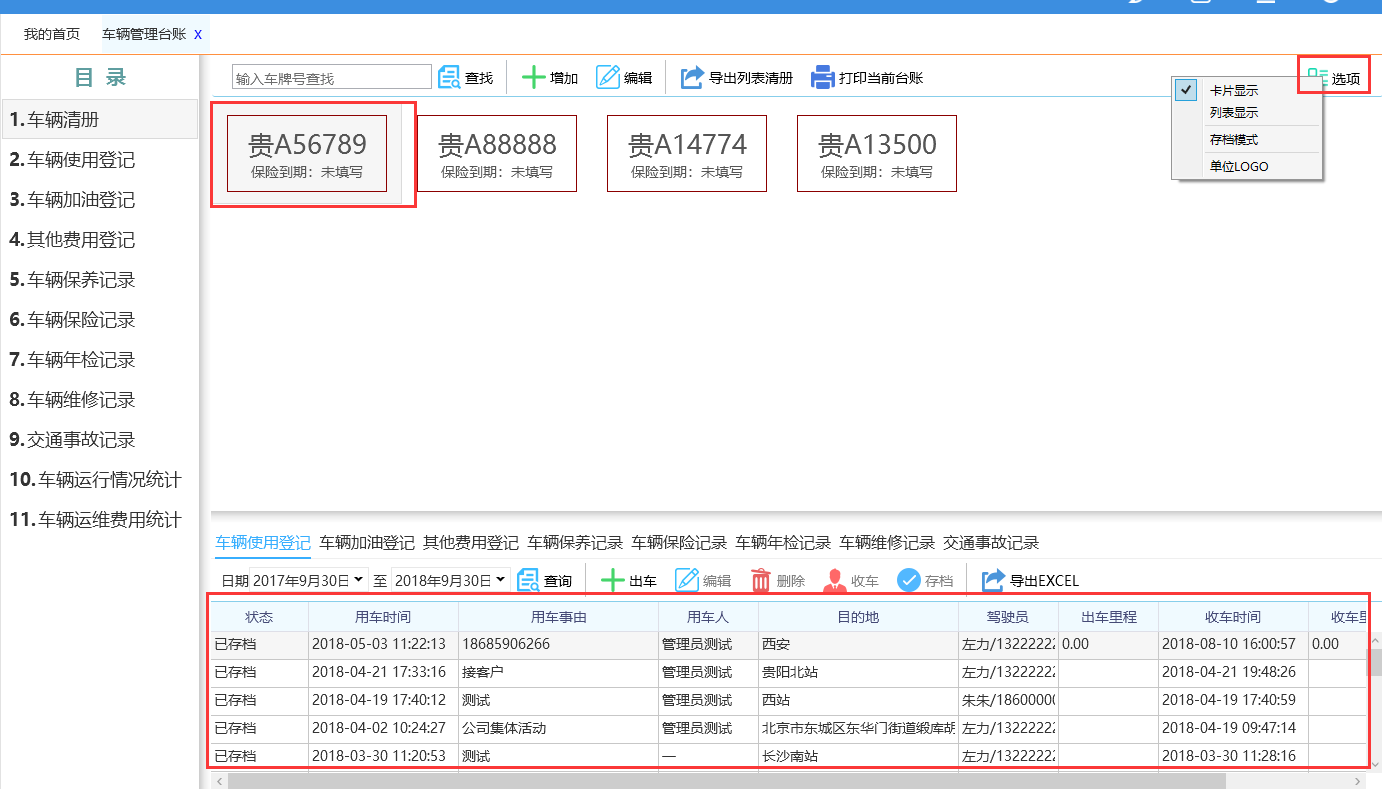Click the printer icon 打印当前台账
This screenshot has width=1382, height=789.
tap(822, 77)
